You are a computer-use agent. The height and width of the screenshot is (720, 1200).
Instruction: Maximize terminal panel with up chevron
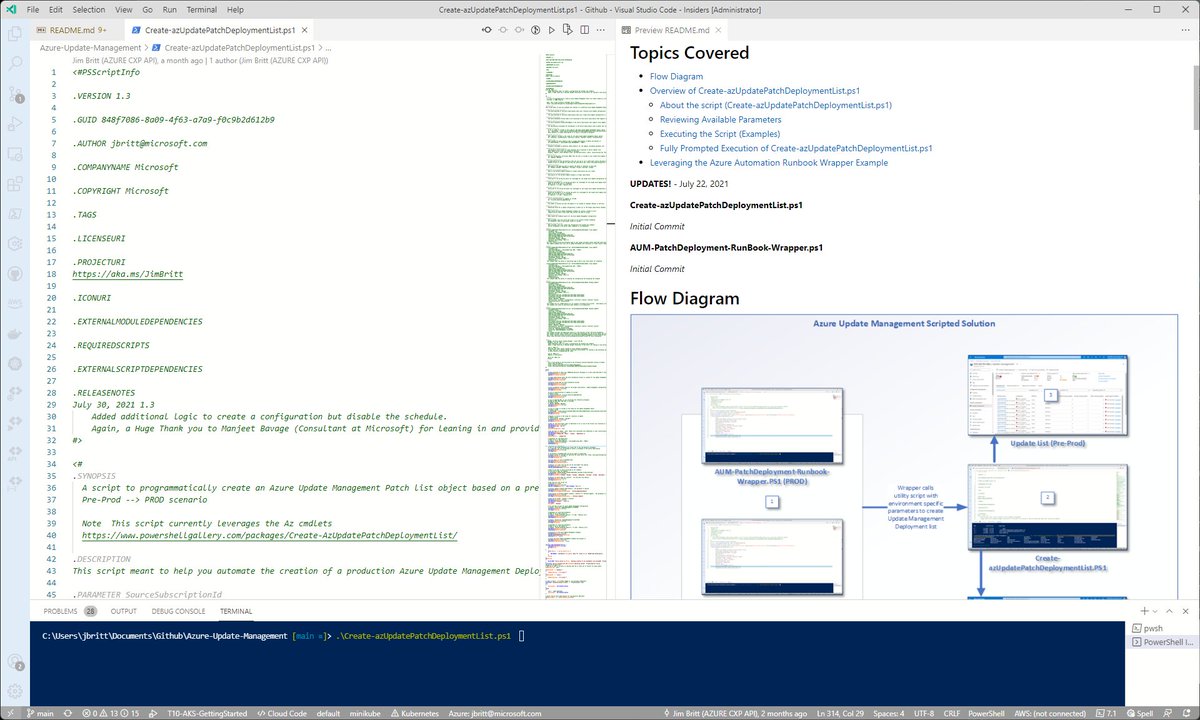click(1171, 611)
